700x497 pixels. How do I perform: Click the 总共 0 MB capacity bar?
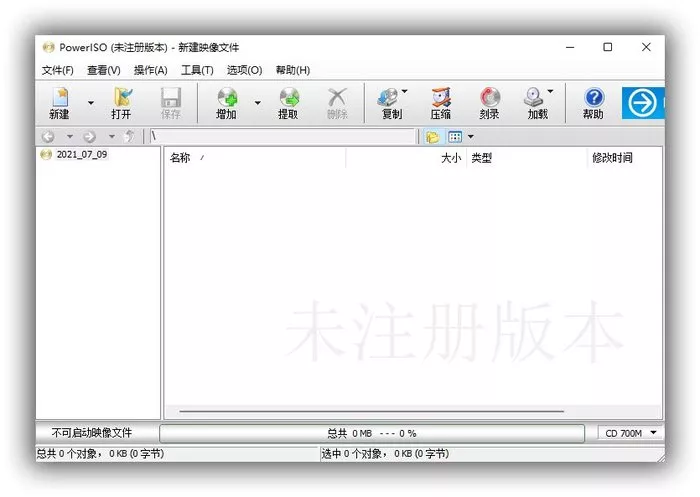click(371, 433)
